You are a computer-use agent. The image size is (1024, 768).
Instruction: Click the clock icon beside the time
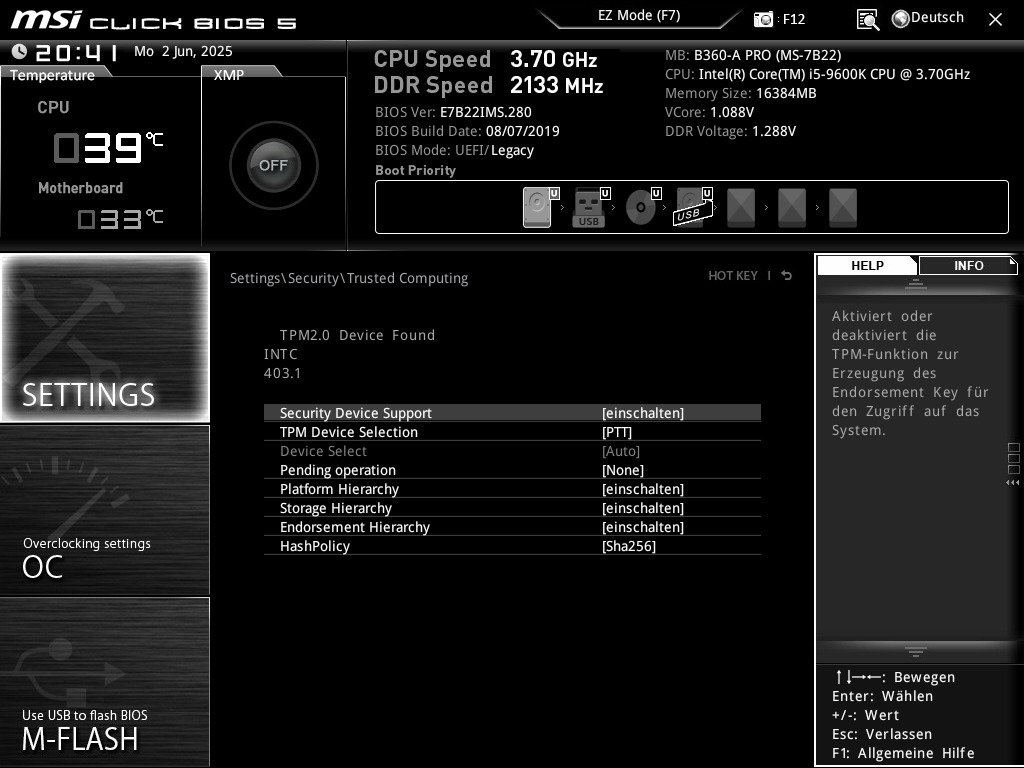(x=19, y=51)
